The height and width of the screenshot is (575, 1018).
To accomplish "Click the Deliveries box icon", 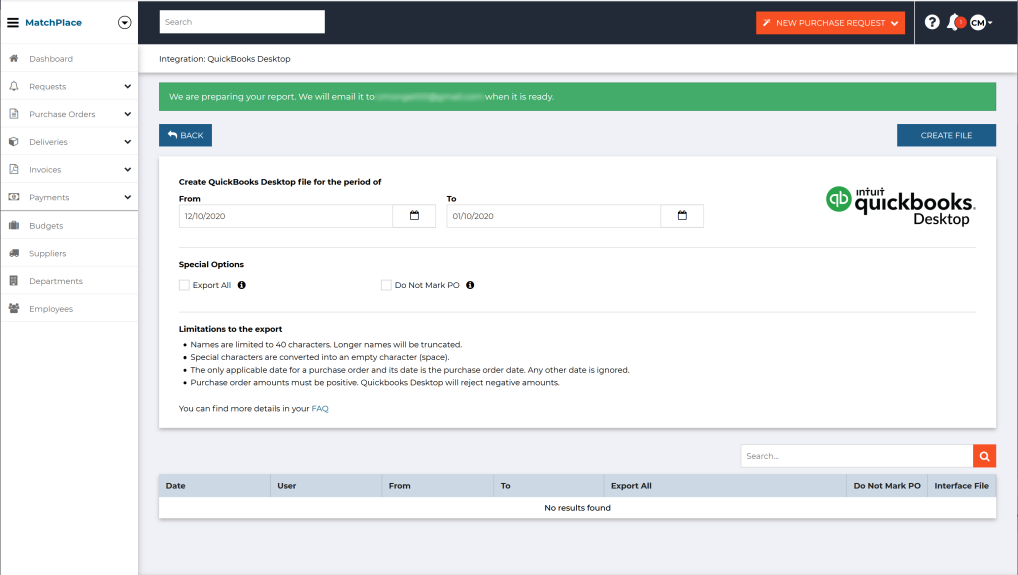I will point(14,141).
